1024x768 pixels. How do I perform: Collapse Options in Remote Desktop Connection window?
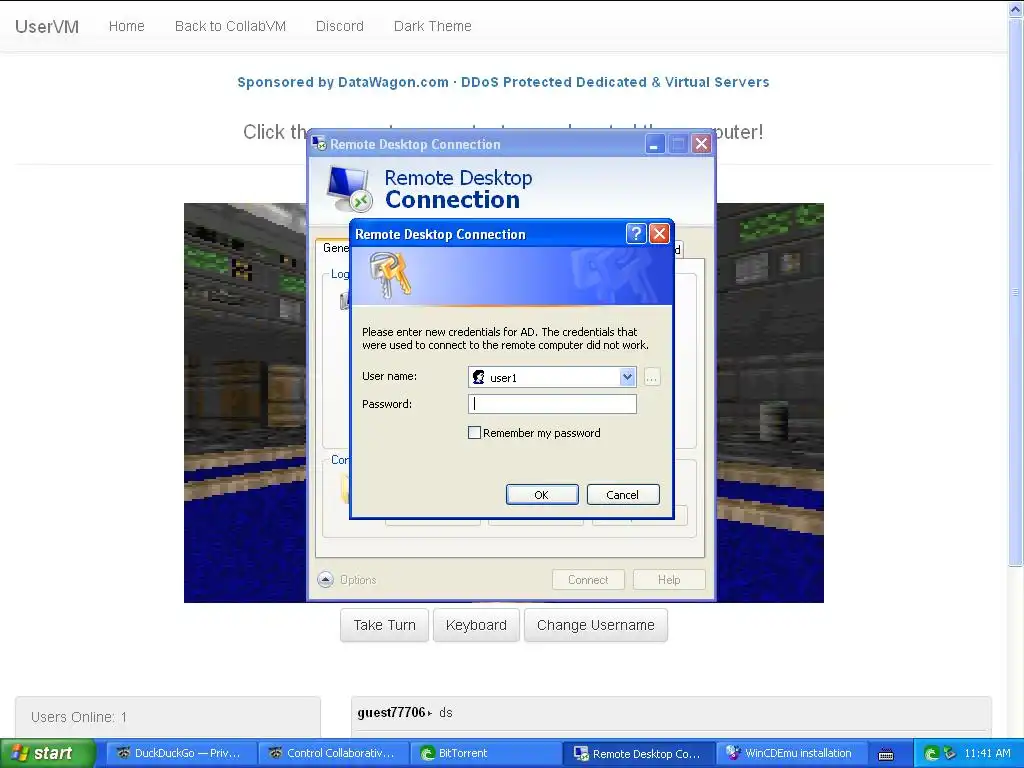click(325, 579)
